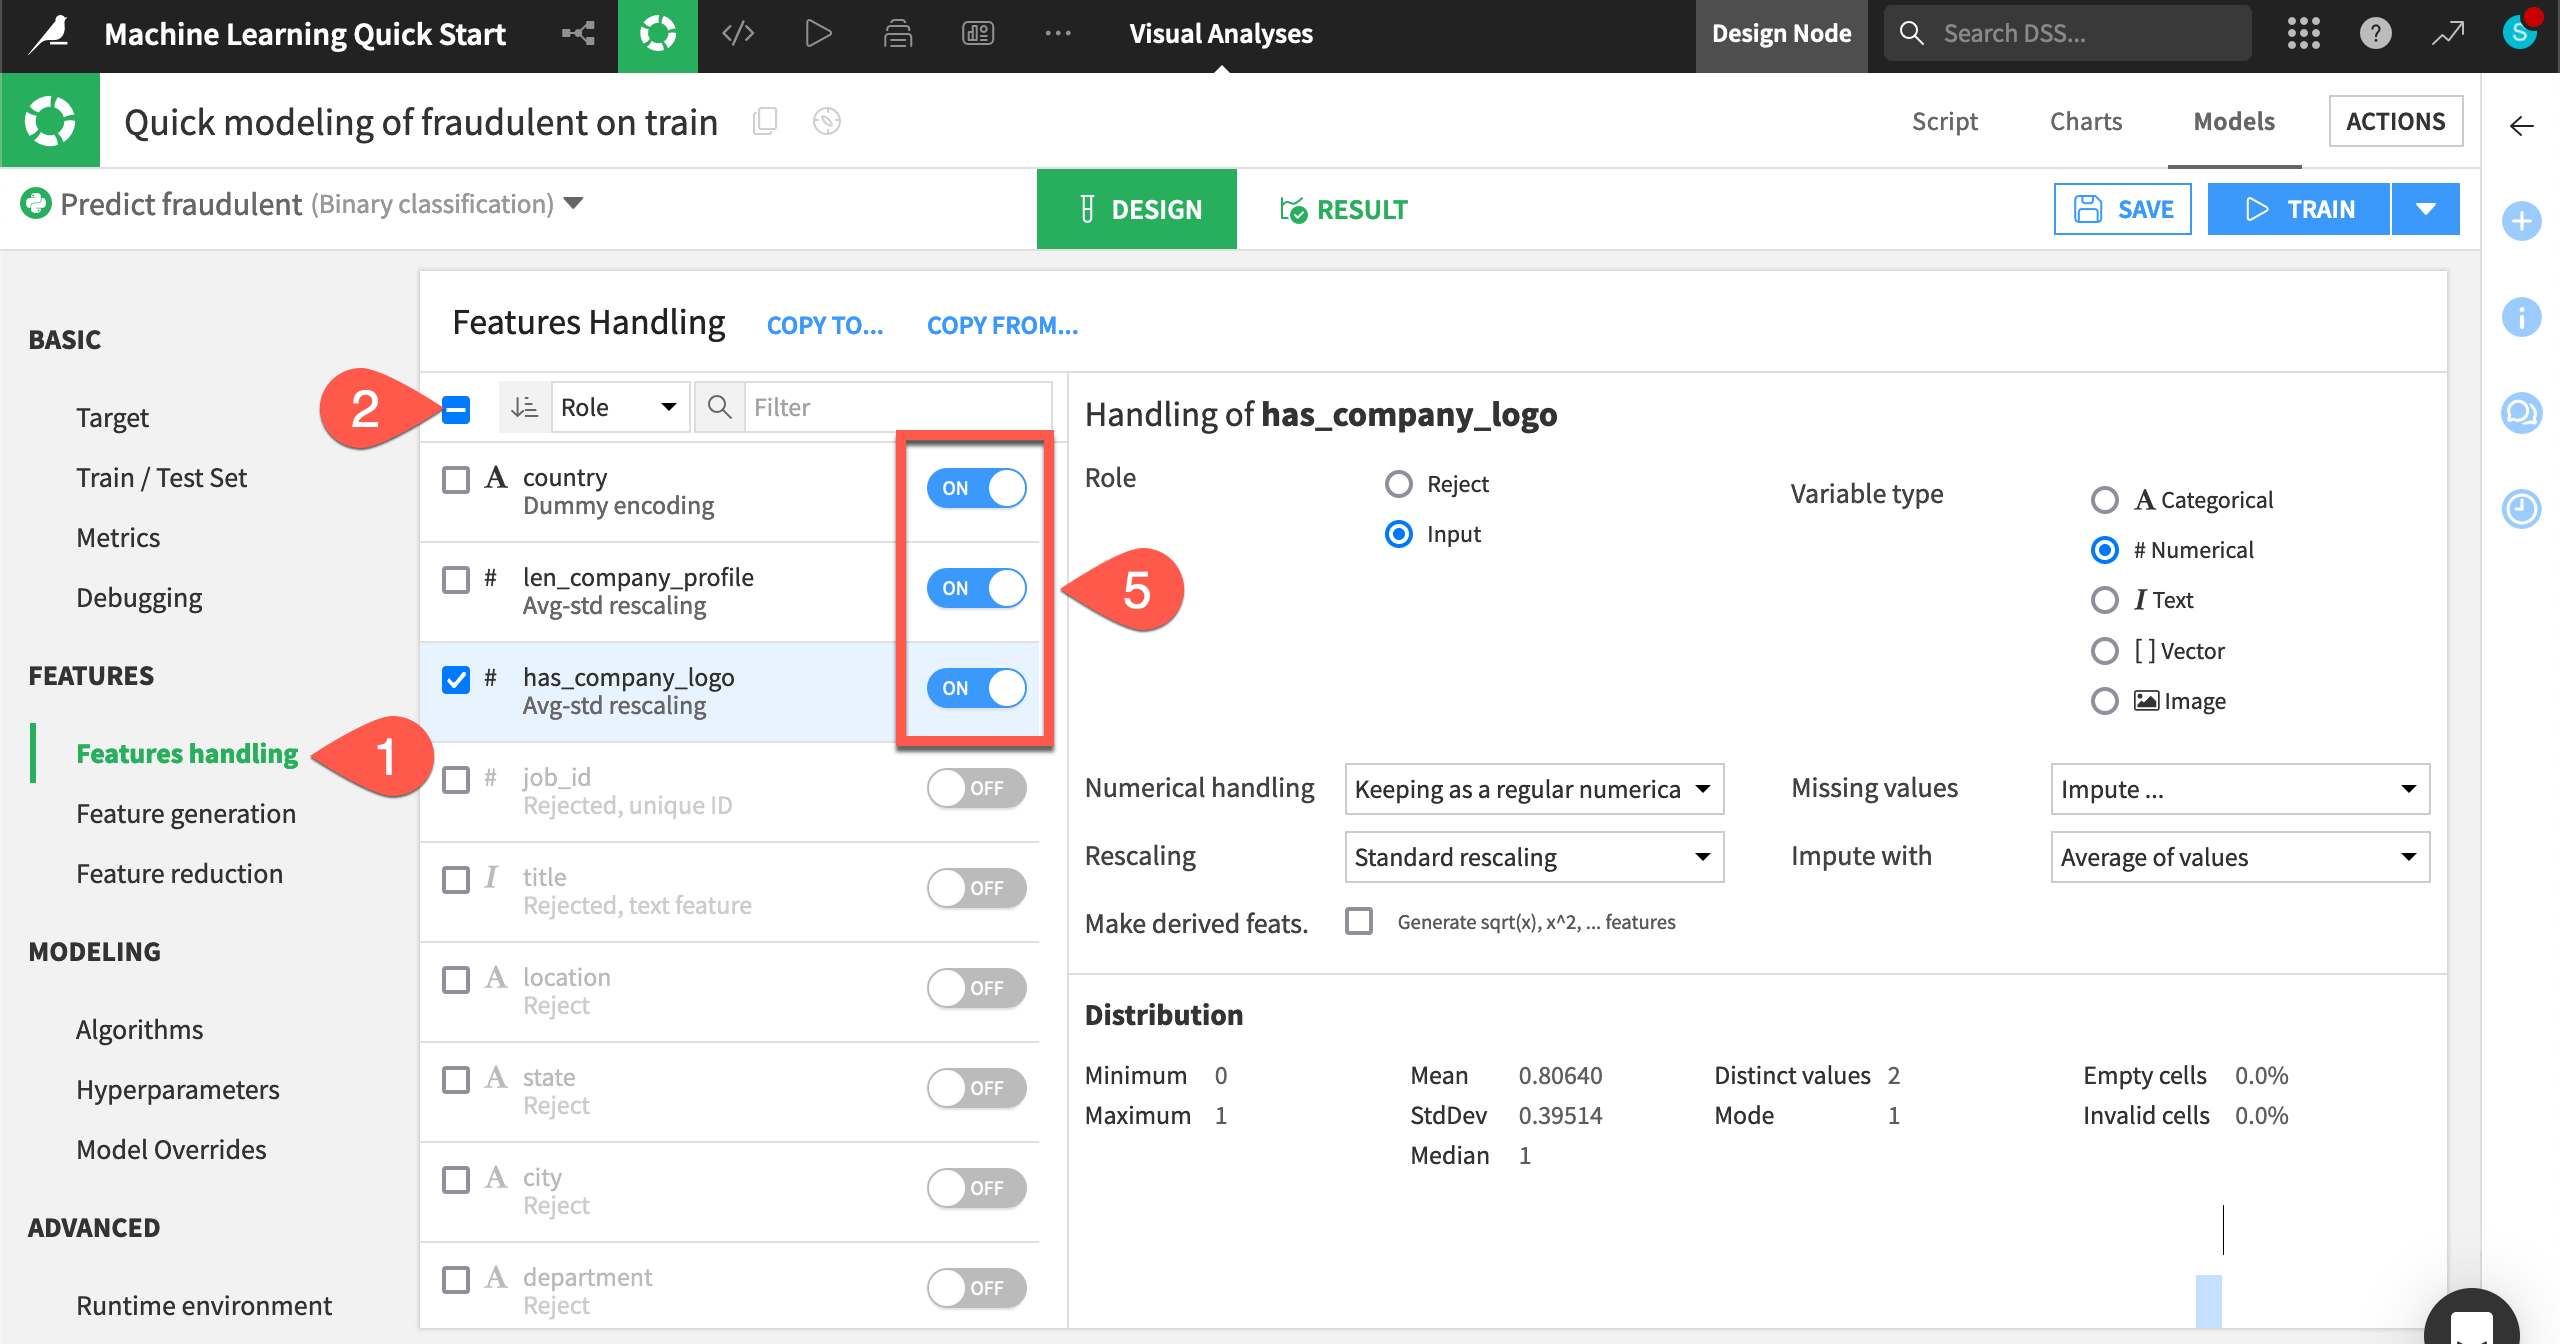Click SAVE button
Image resolution: width=2560 pixels, height=1344 pixels.
point(2125,208)
